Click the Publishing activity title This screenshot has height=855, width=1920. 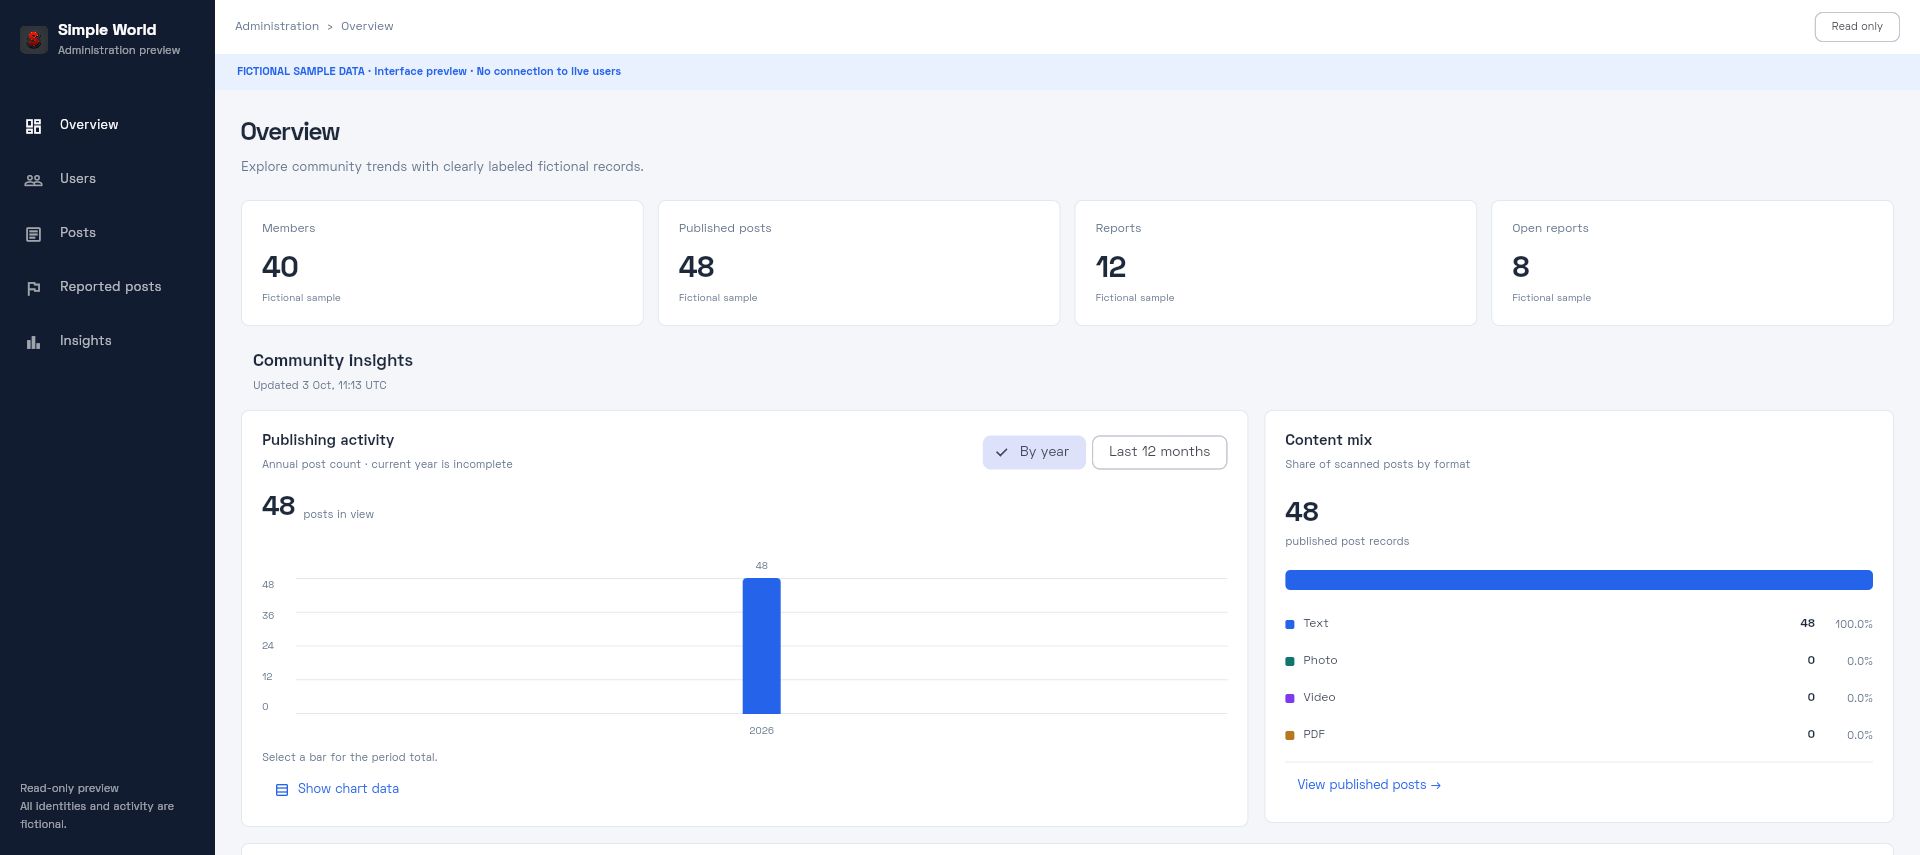click(x=328, y=440)
